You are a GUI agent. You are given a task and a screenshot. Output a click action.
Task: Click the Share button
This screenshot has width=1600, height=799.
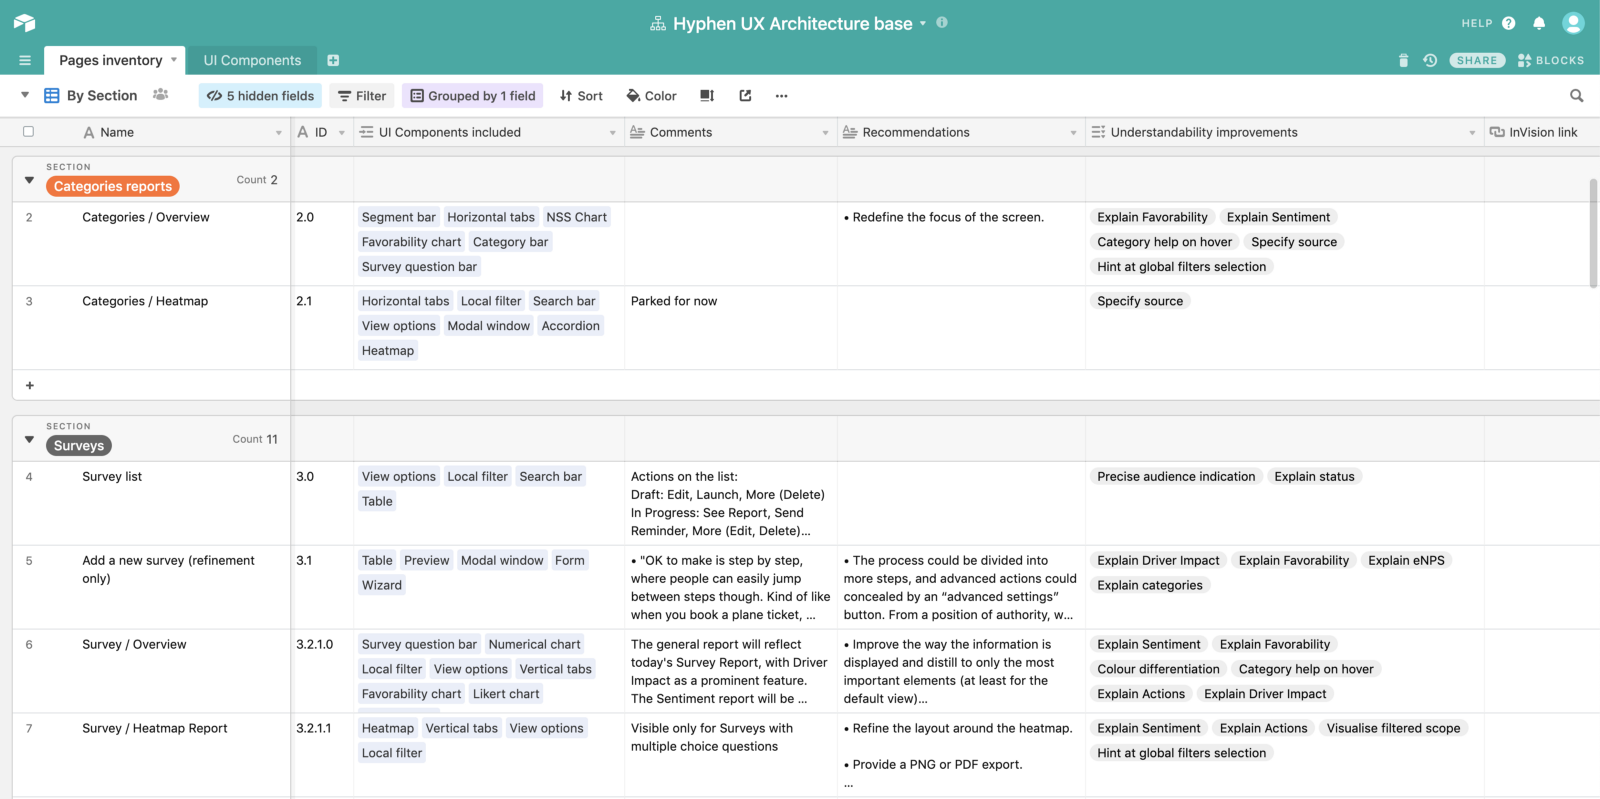(1477, 60)
